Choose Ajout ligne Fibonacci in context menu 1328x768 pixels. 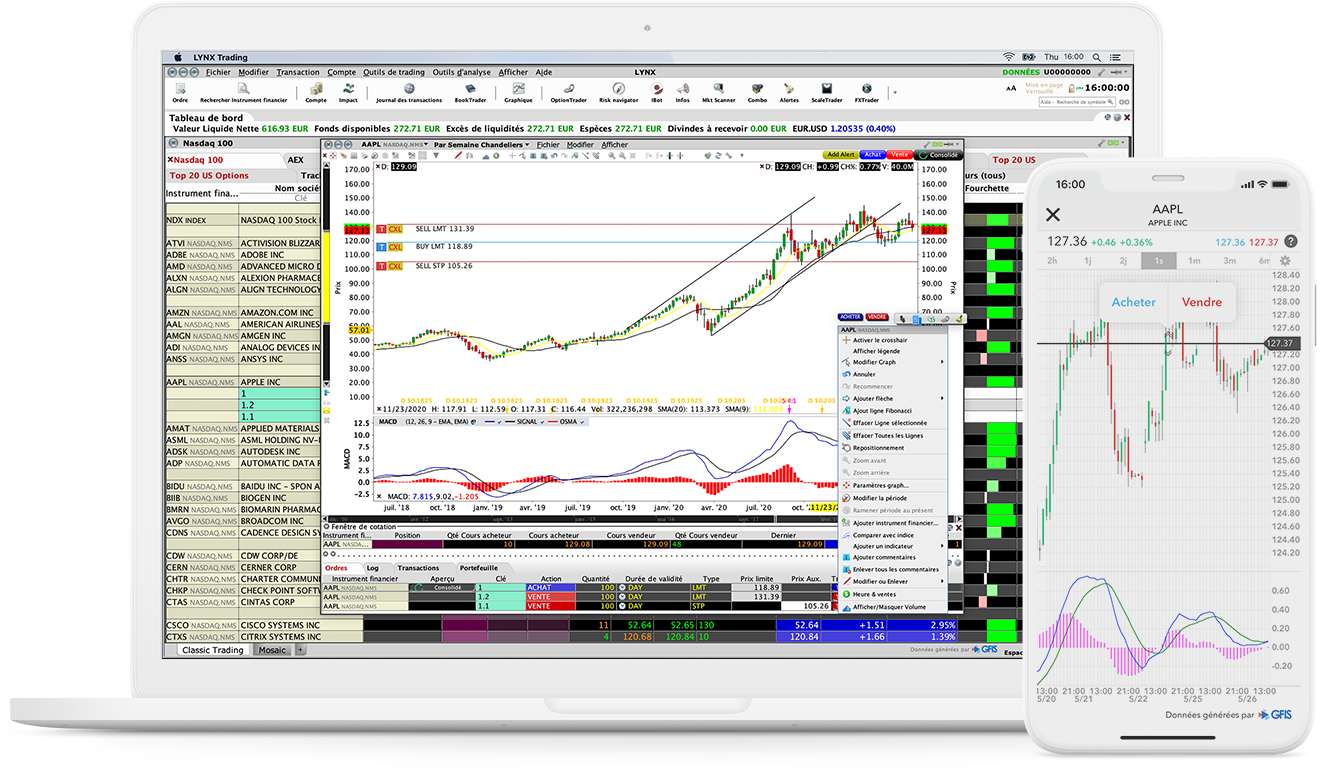895,411
